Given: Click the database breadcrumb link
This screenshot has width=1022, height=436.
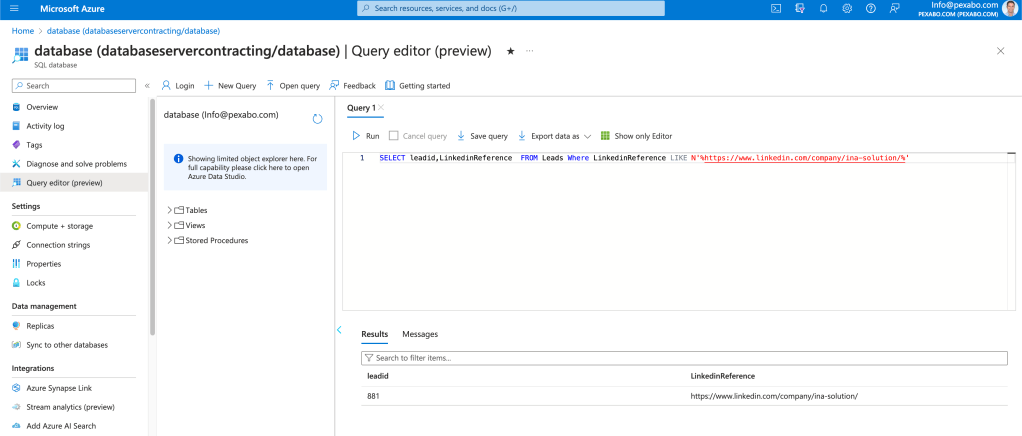Looking at the screenshot, I should 133,31.
